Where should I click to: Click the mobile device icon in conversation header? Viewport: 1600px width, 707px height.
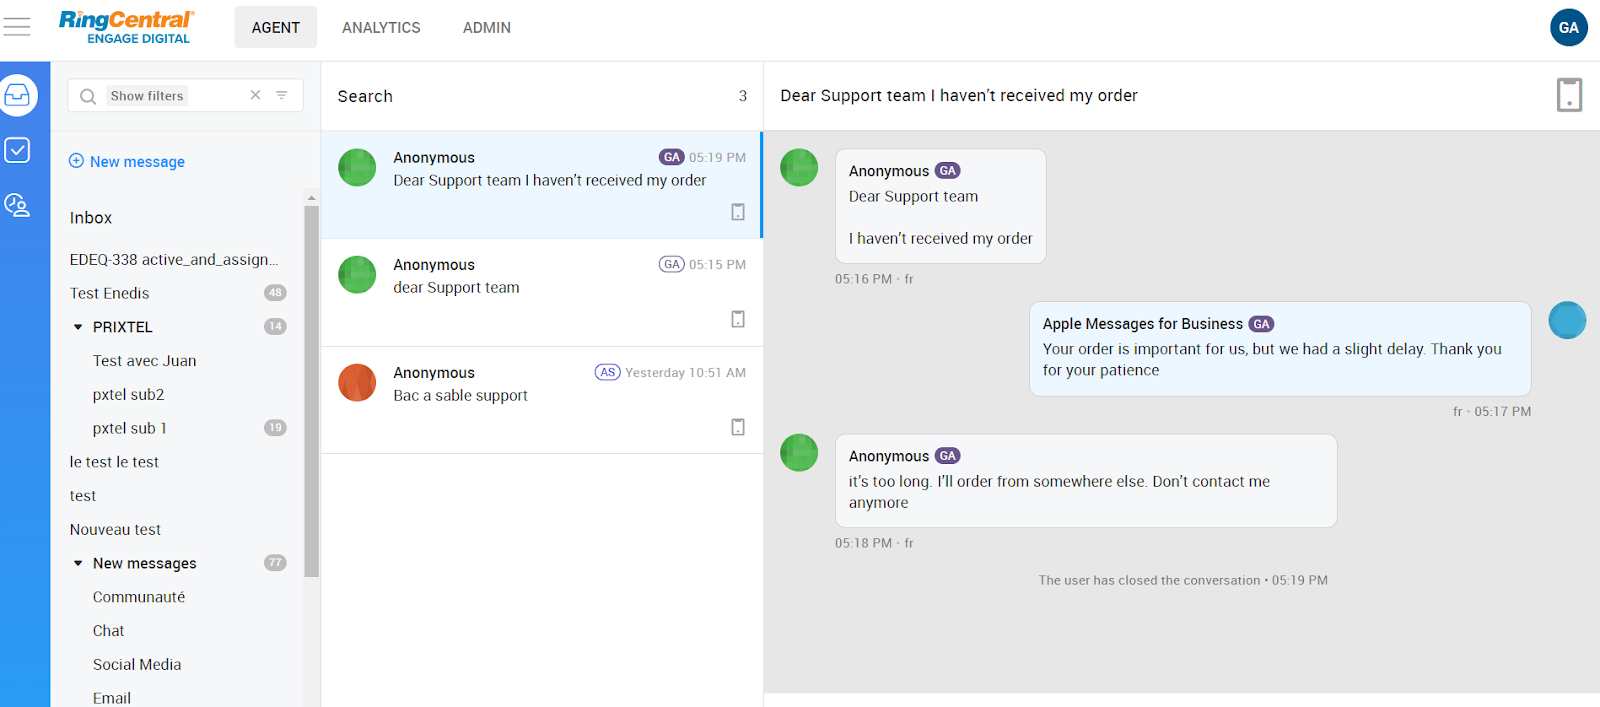pos(1569,95)
